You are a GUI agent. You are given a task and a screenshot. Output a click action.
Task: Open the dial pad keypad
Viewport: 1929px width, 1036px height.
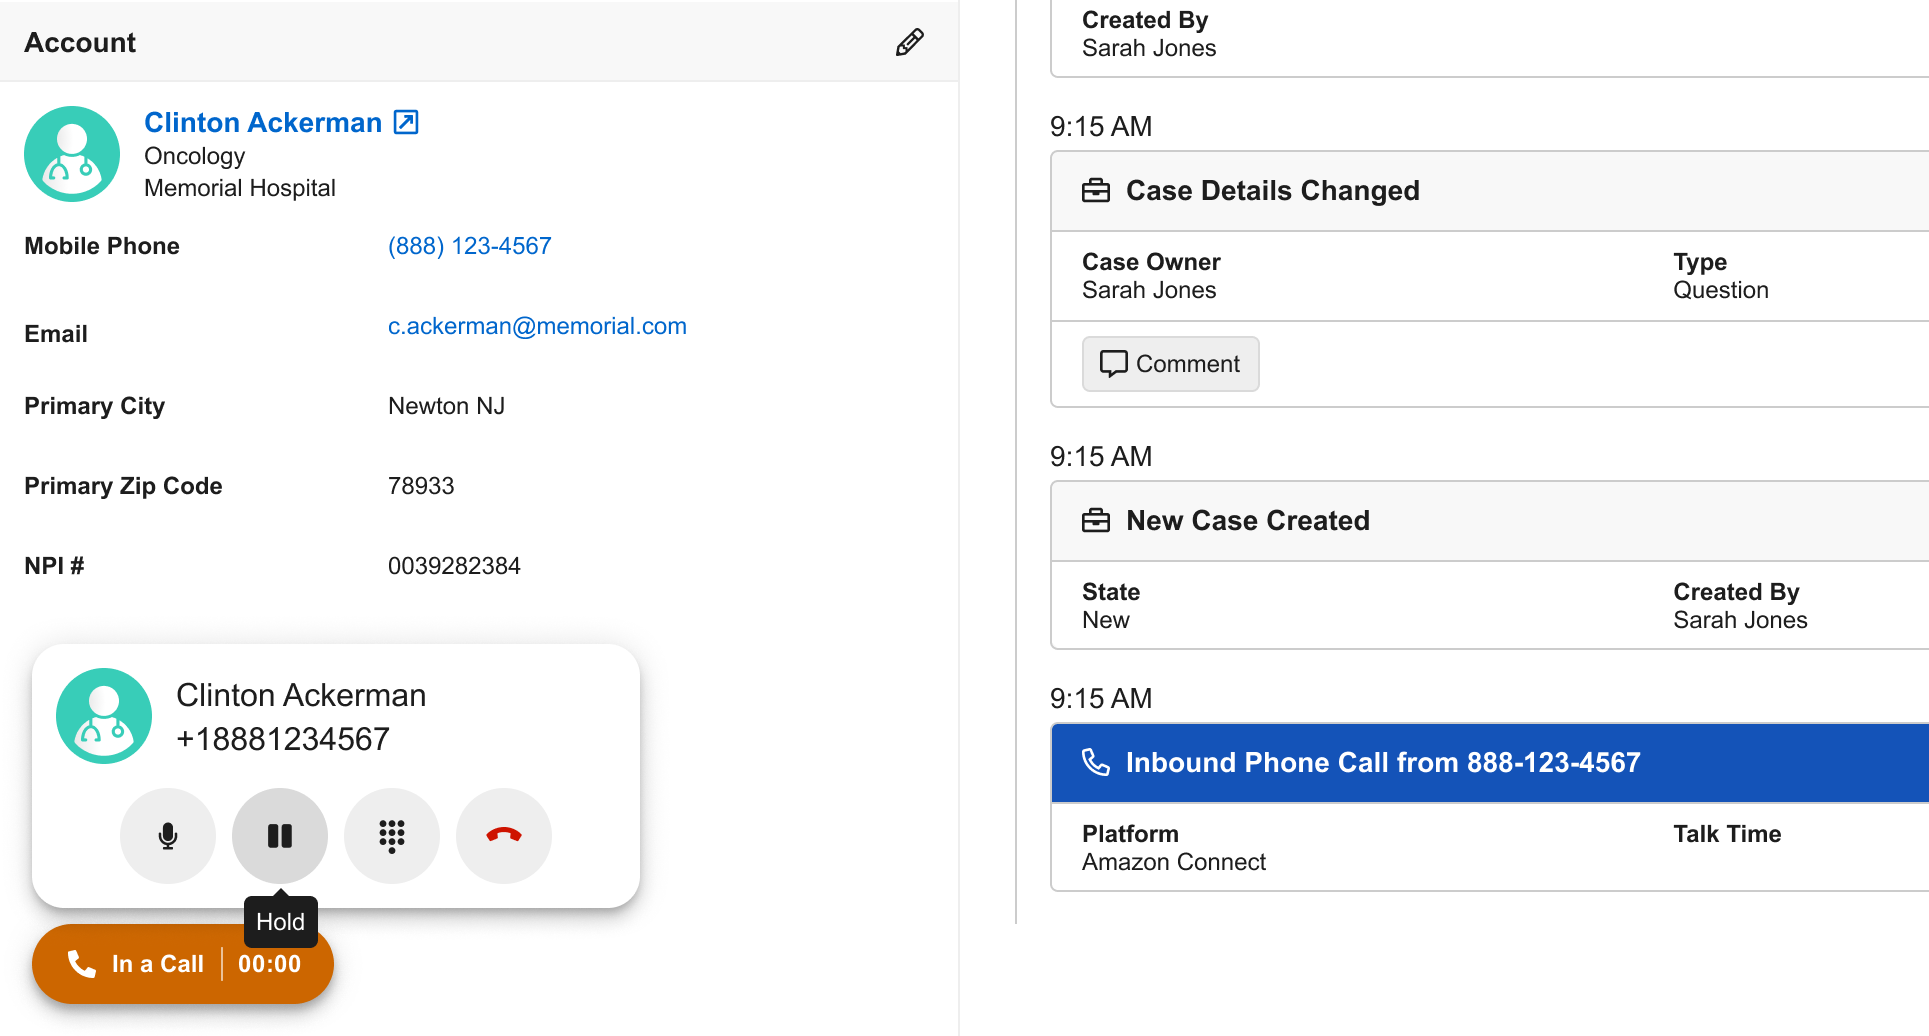392,836
